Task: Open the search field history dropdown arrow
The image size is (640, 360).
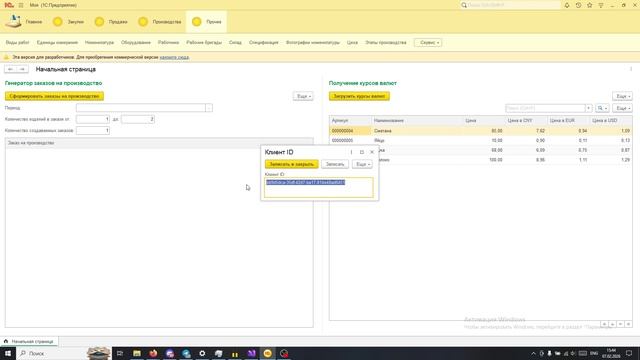Action: (589, 108)
